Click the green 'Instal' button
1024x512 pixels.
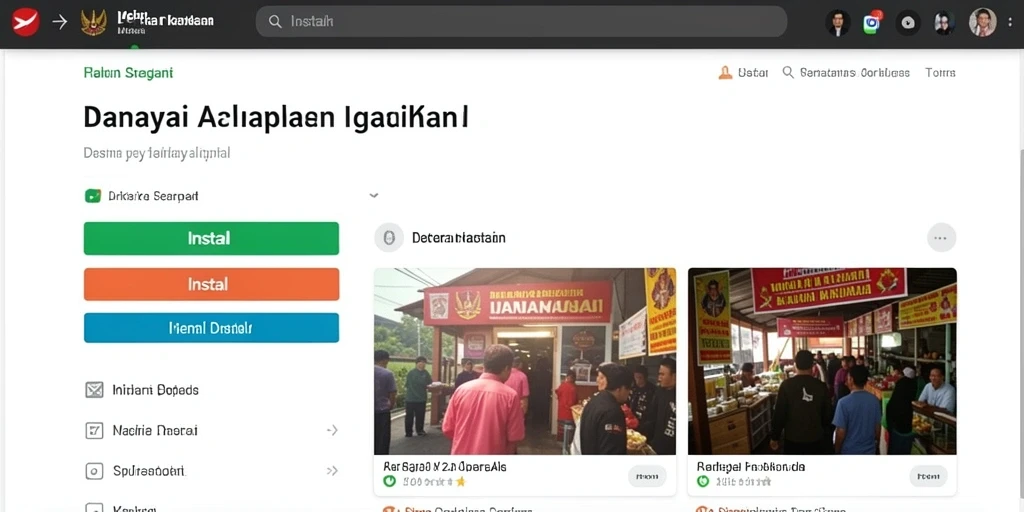pos(211,238)
